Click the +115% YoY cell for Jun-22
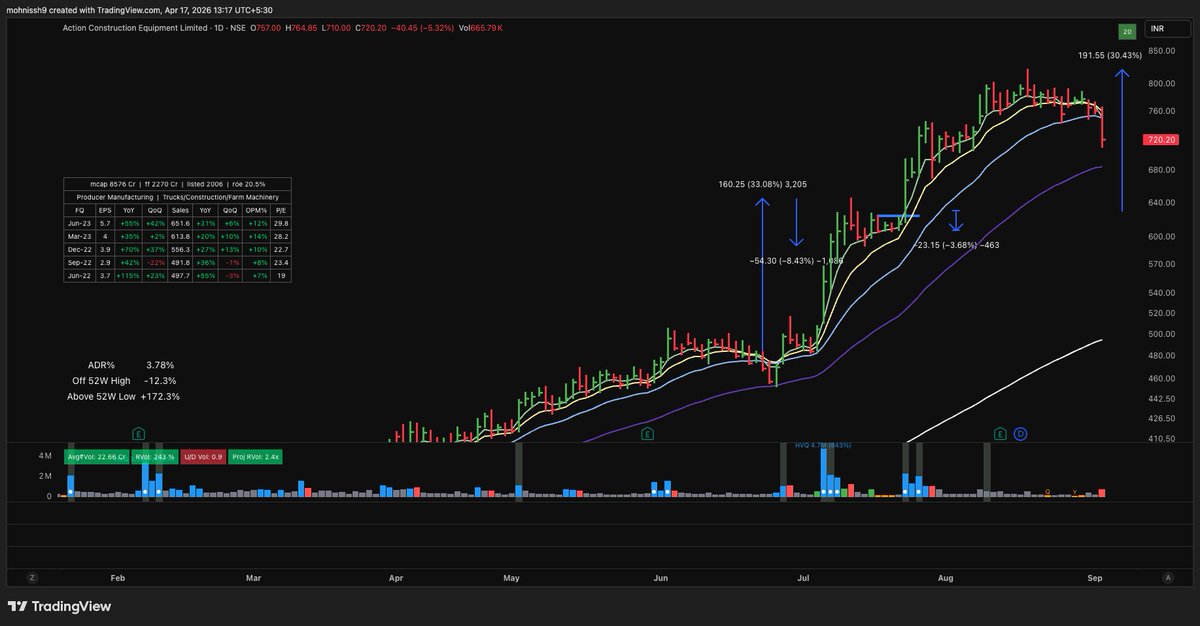Image resolution: width=1200 pixels, height=626 pixels. point(129,276)
